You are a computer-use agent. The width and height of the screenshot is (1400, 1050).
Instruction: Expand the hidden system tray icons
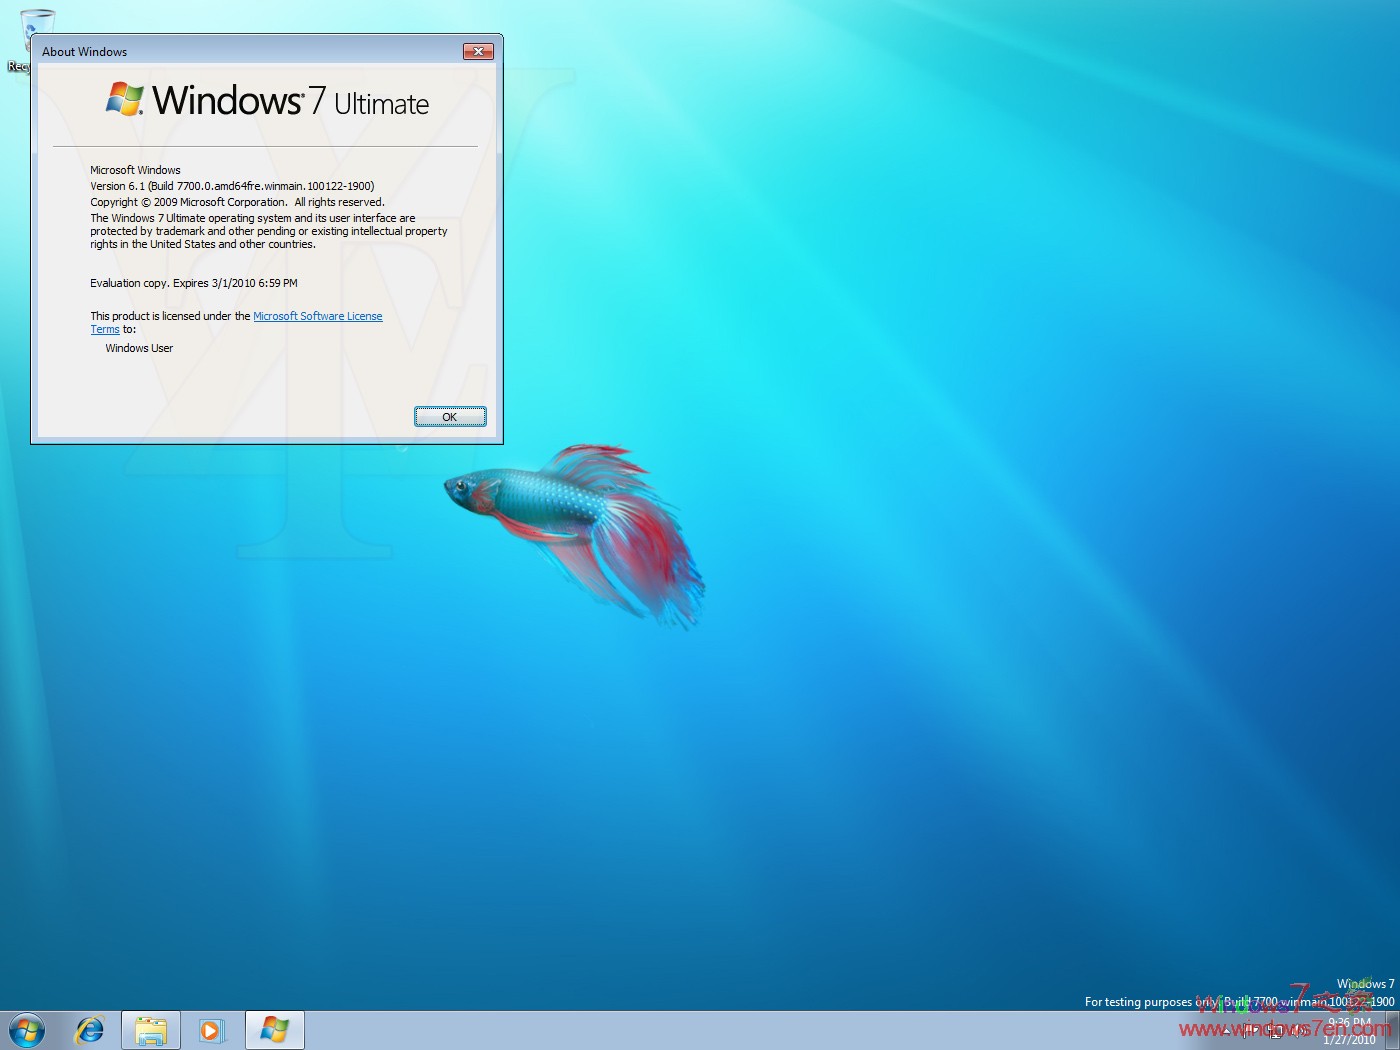tap(1227, 1031)
